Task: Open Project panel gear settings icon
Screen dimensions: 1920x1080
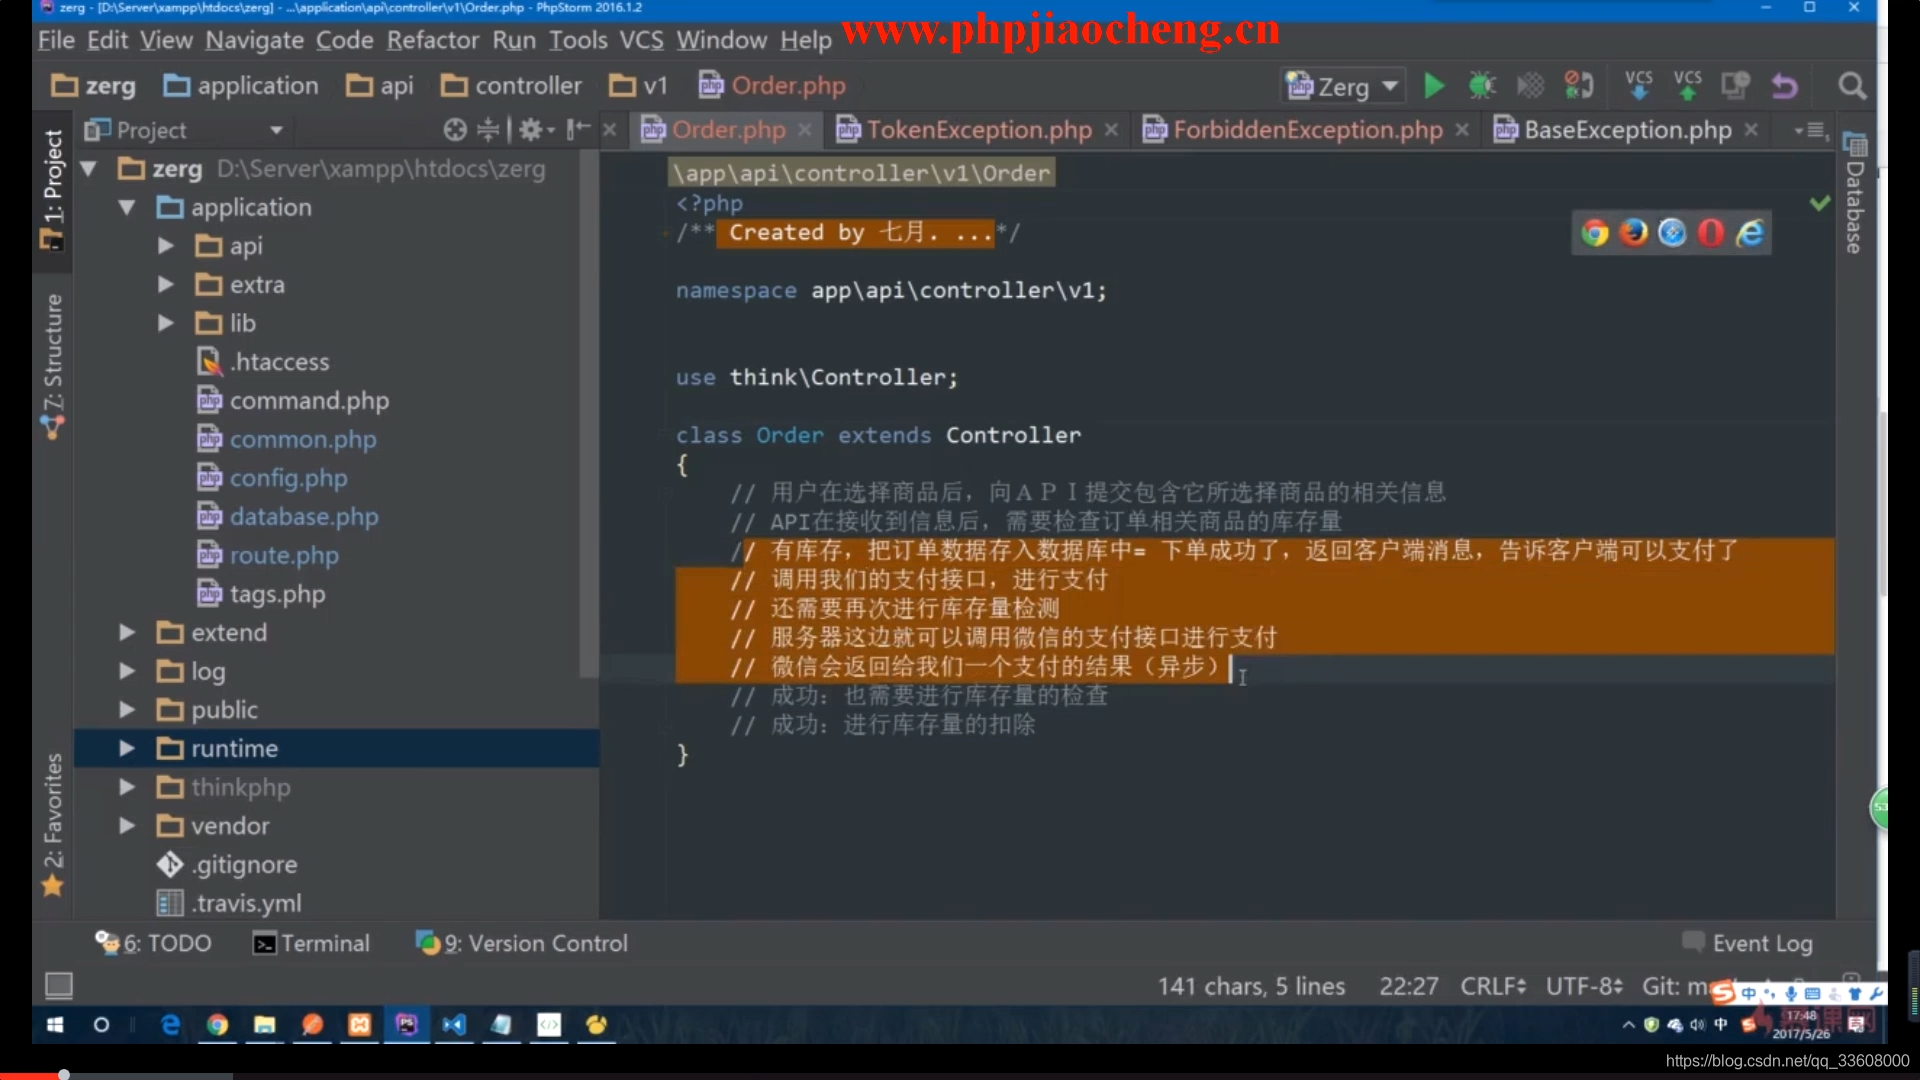Action: (x=536, y=130)
